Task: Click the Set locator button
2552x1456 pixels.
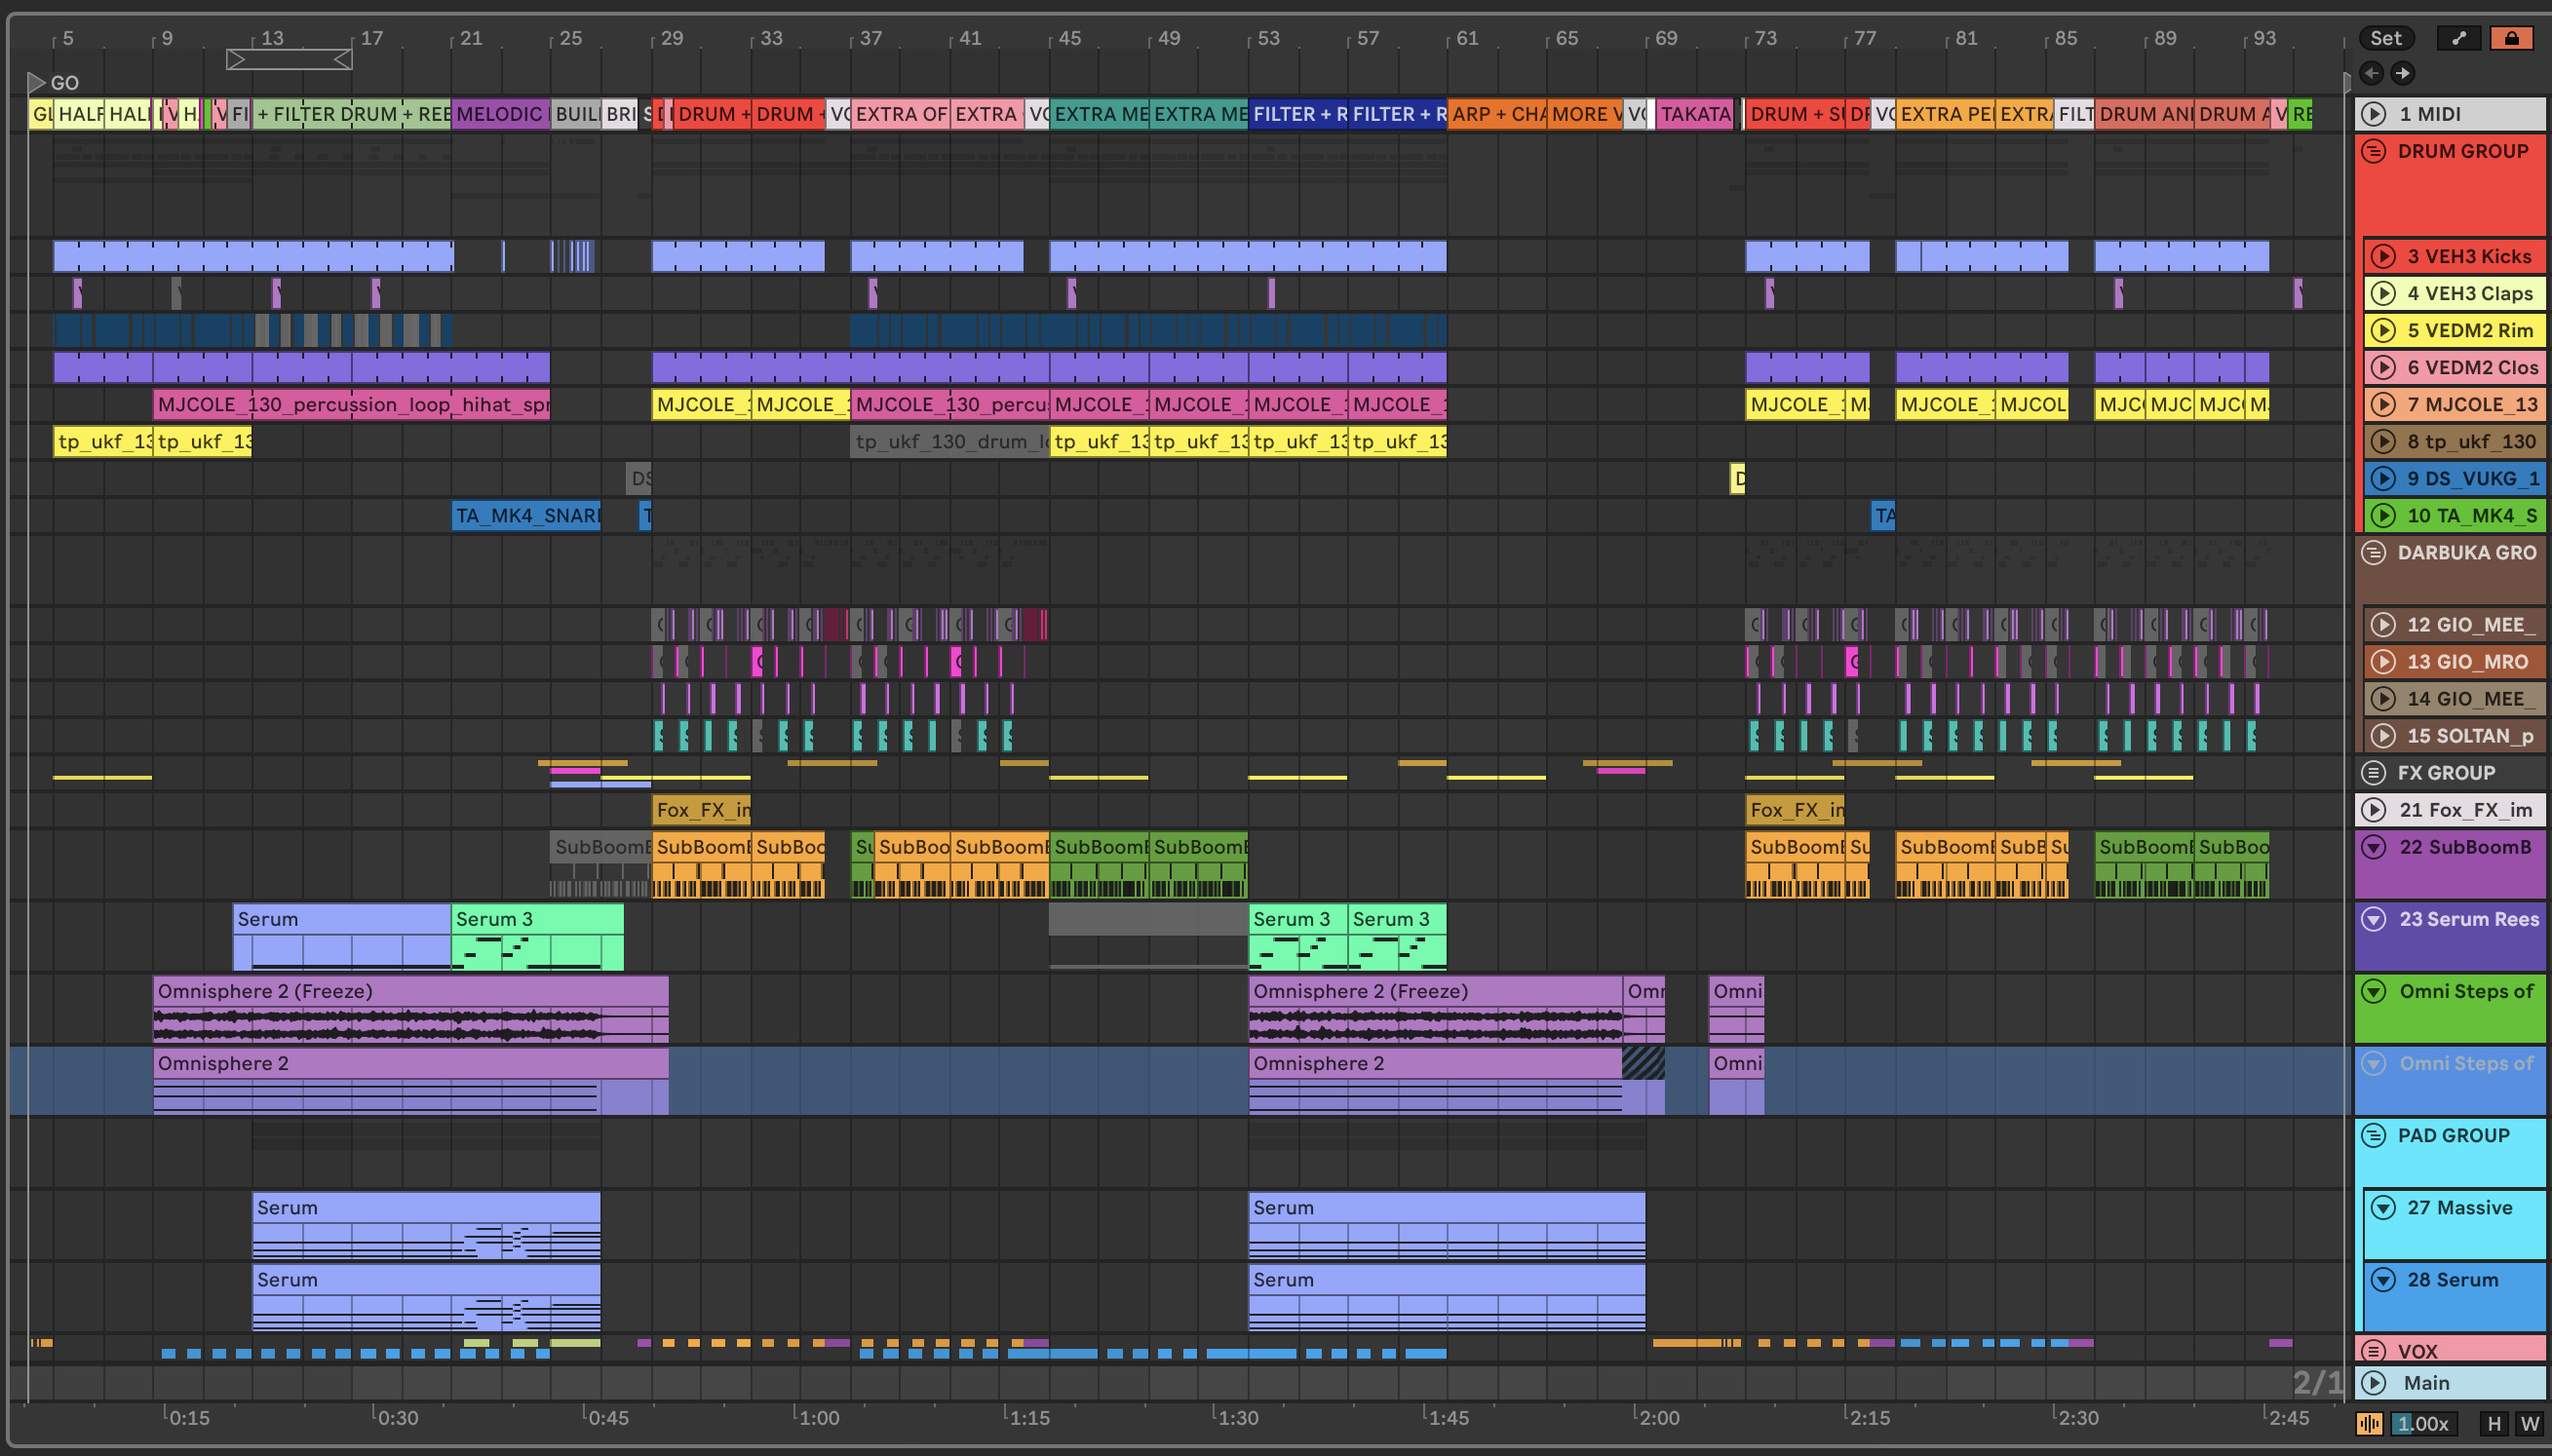Action: [x=2386, y=38]
